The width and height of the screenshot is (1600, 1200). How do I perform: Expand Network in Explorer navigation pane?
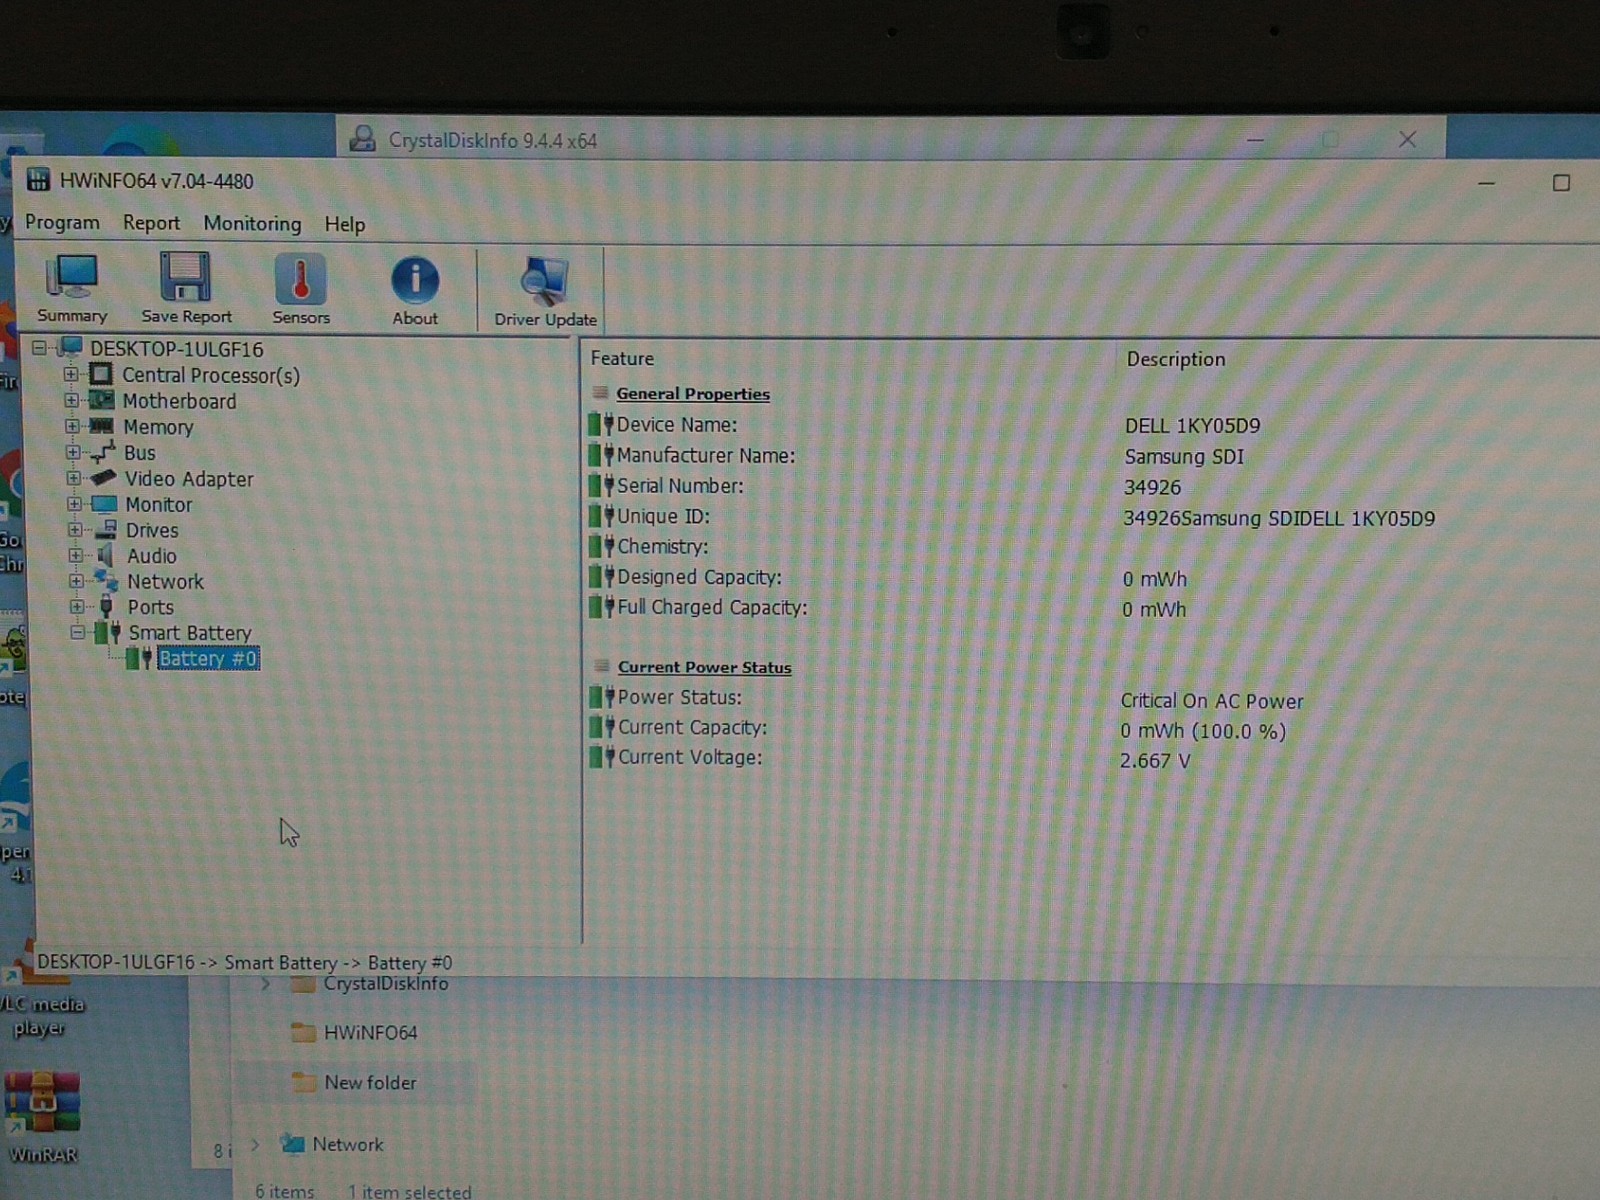pyautogui.click(x=256, y=1144)
